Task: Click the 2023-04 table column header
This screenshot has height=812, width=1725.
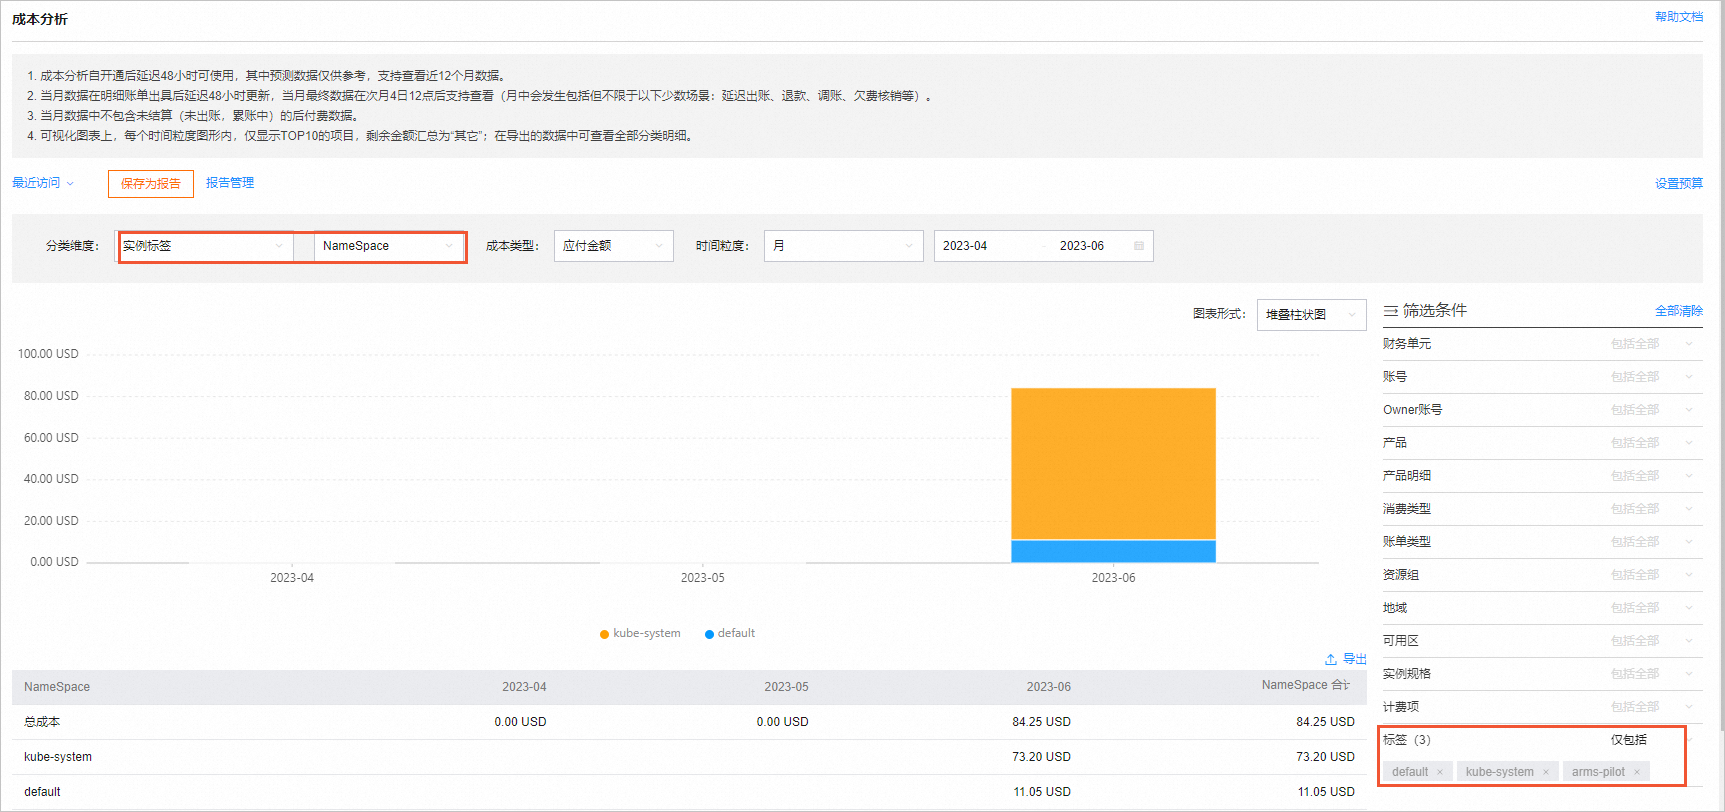Action: [524, 687]
